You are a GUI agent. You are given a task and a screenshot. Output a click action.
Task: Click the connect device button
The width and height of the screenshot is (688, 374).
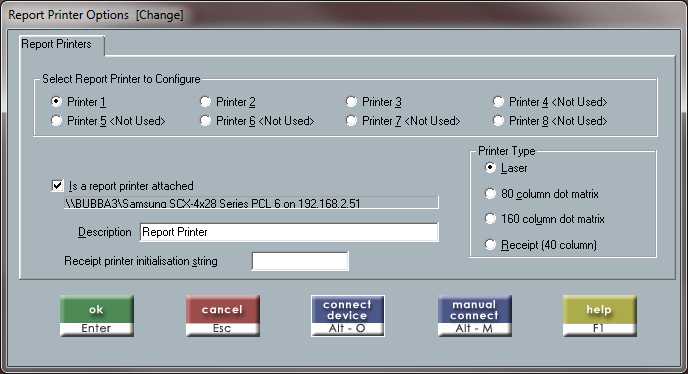[348, 316]
